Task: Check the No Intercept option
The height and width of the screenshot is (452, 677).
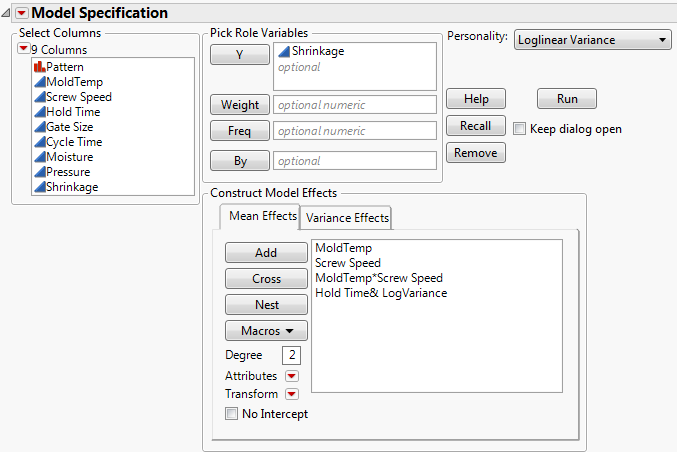Action: coord(232,414)
